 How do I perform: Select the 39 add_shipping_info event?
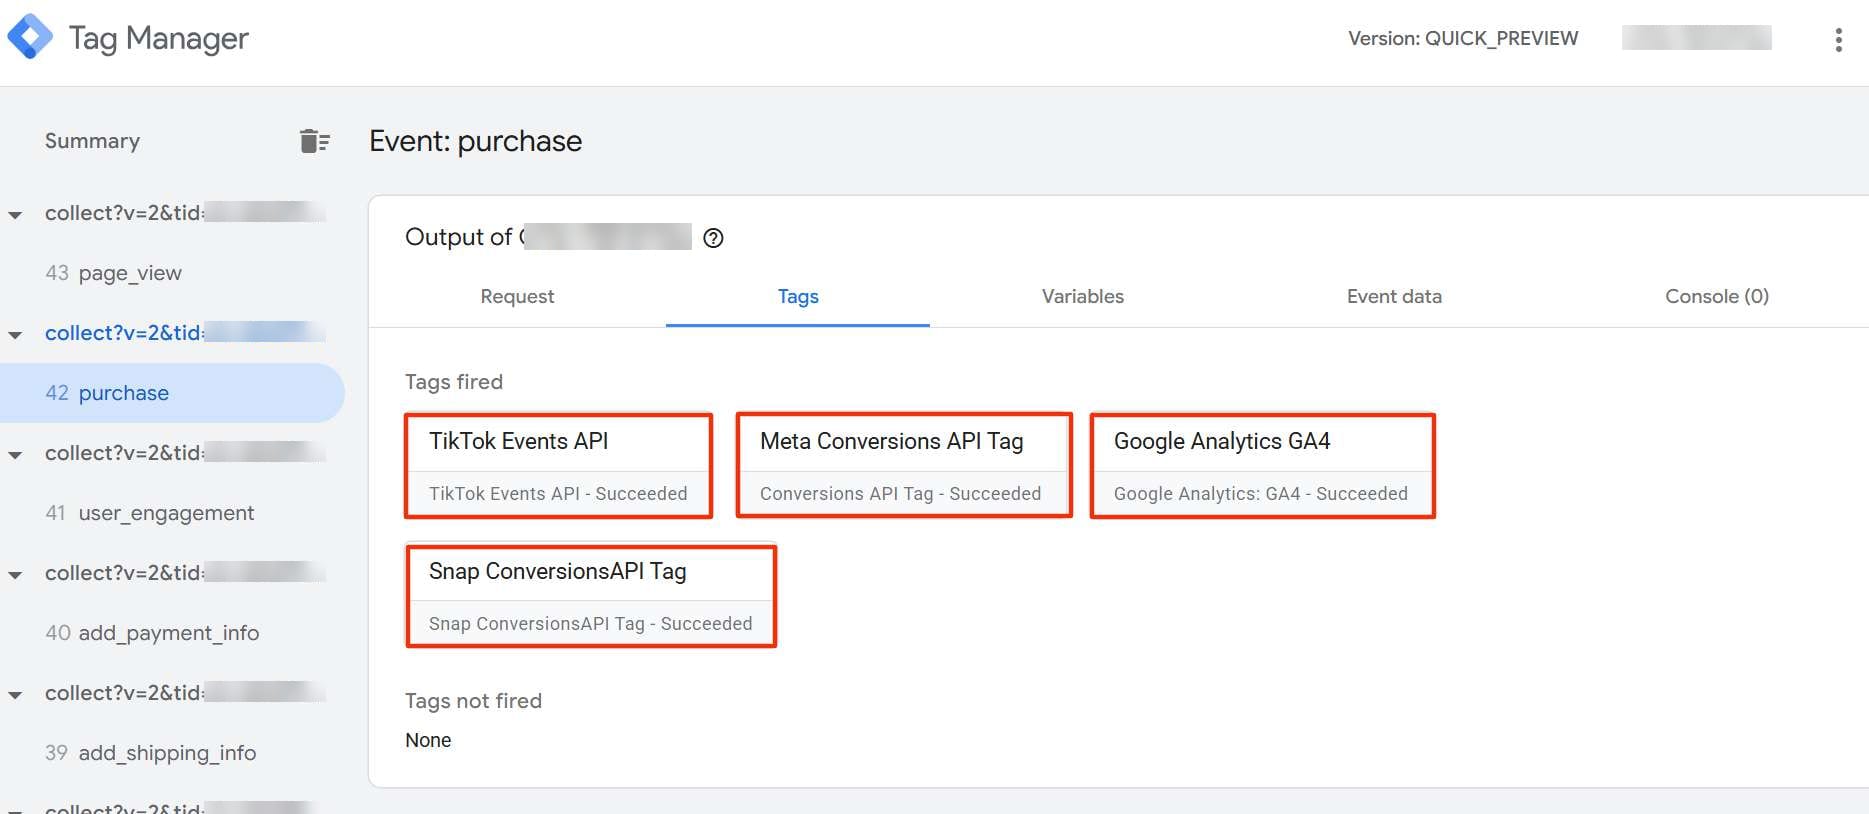click(172, 753)
